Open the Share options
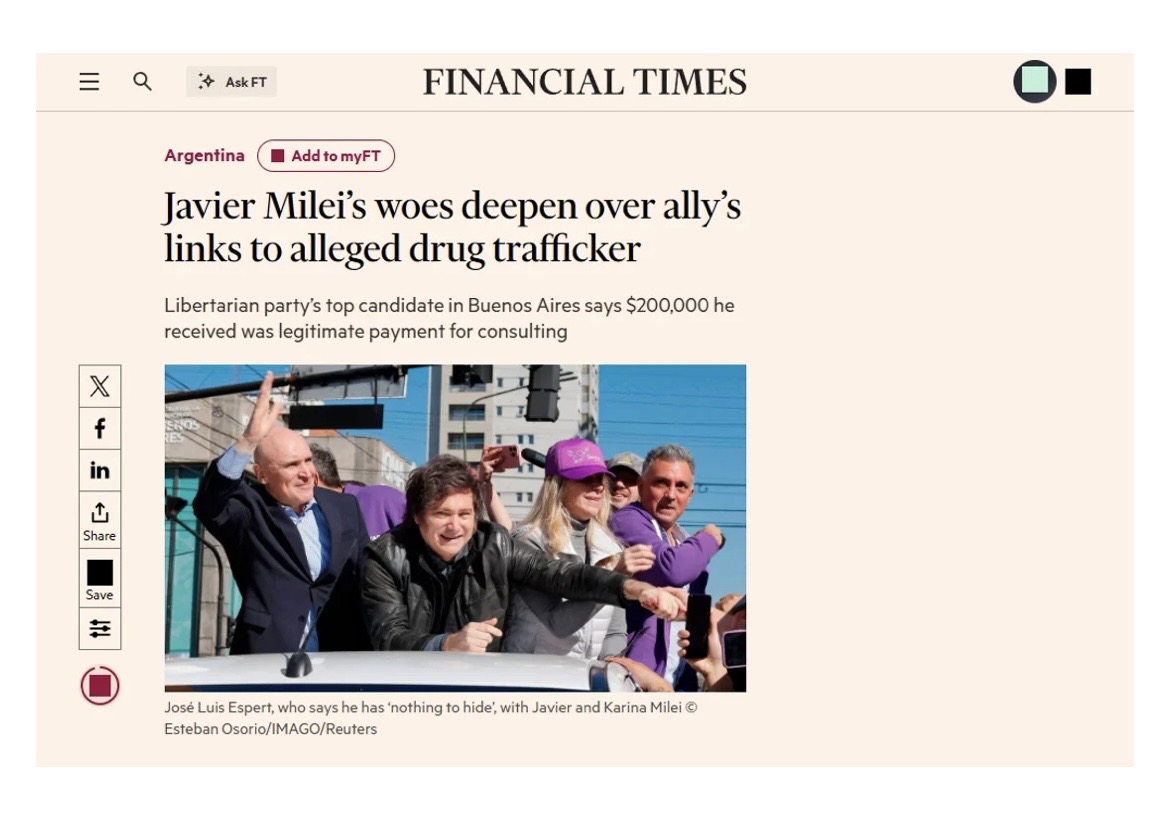 click(100, 520)
